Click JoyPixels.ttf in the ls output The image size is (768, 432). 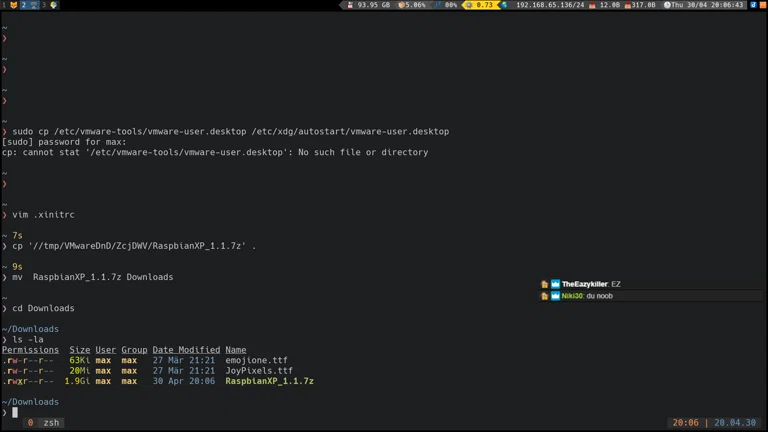click(x=259, y=371)
